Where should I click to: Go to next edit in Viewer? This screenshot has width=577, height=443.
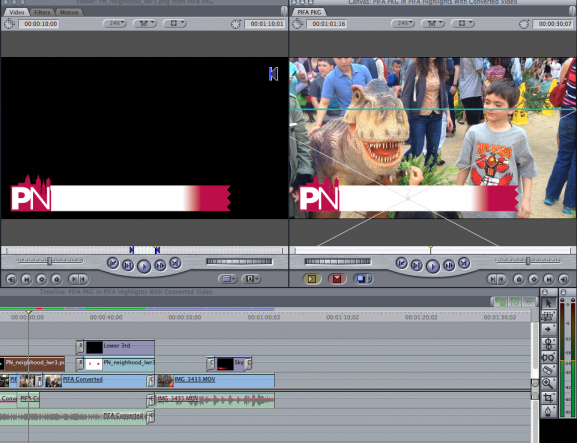pos(176,263)
